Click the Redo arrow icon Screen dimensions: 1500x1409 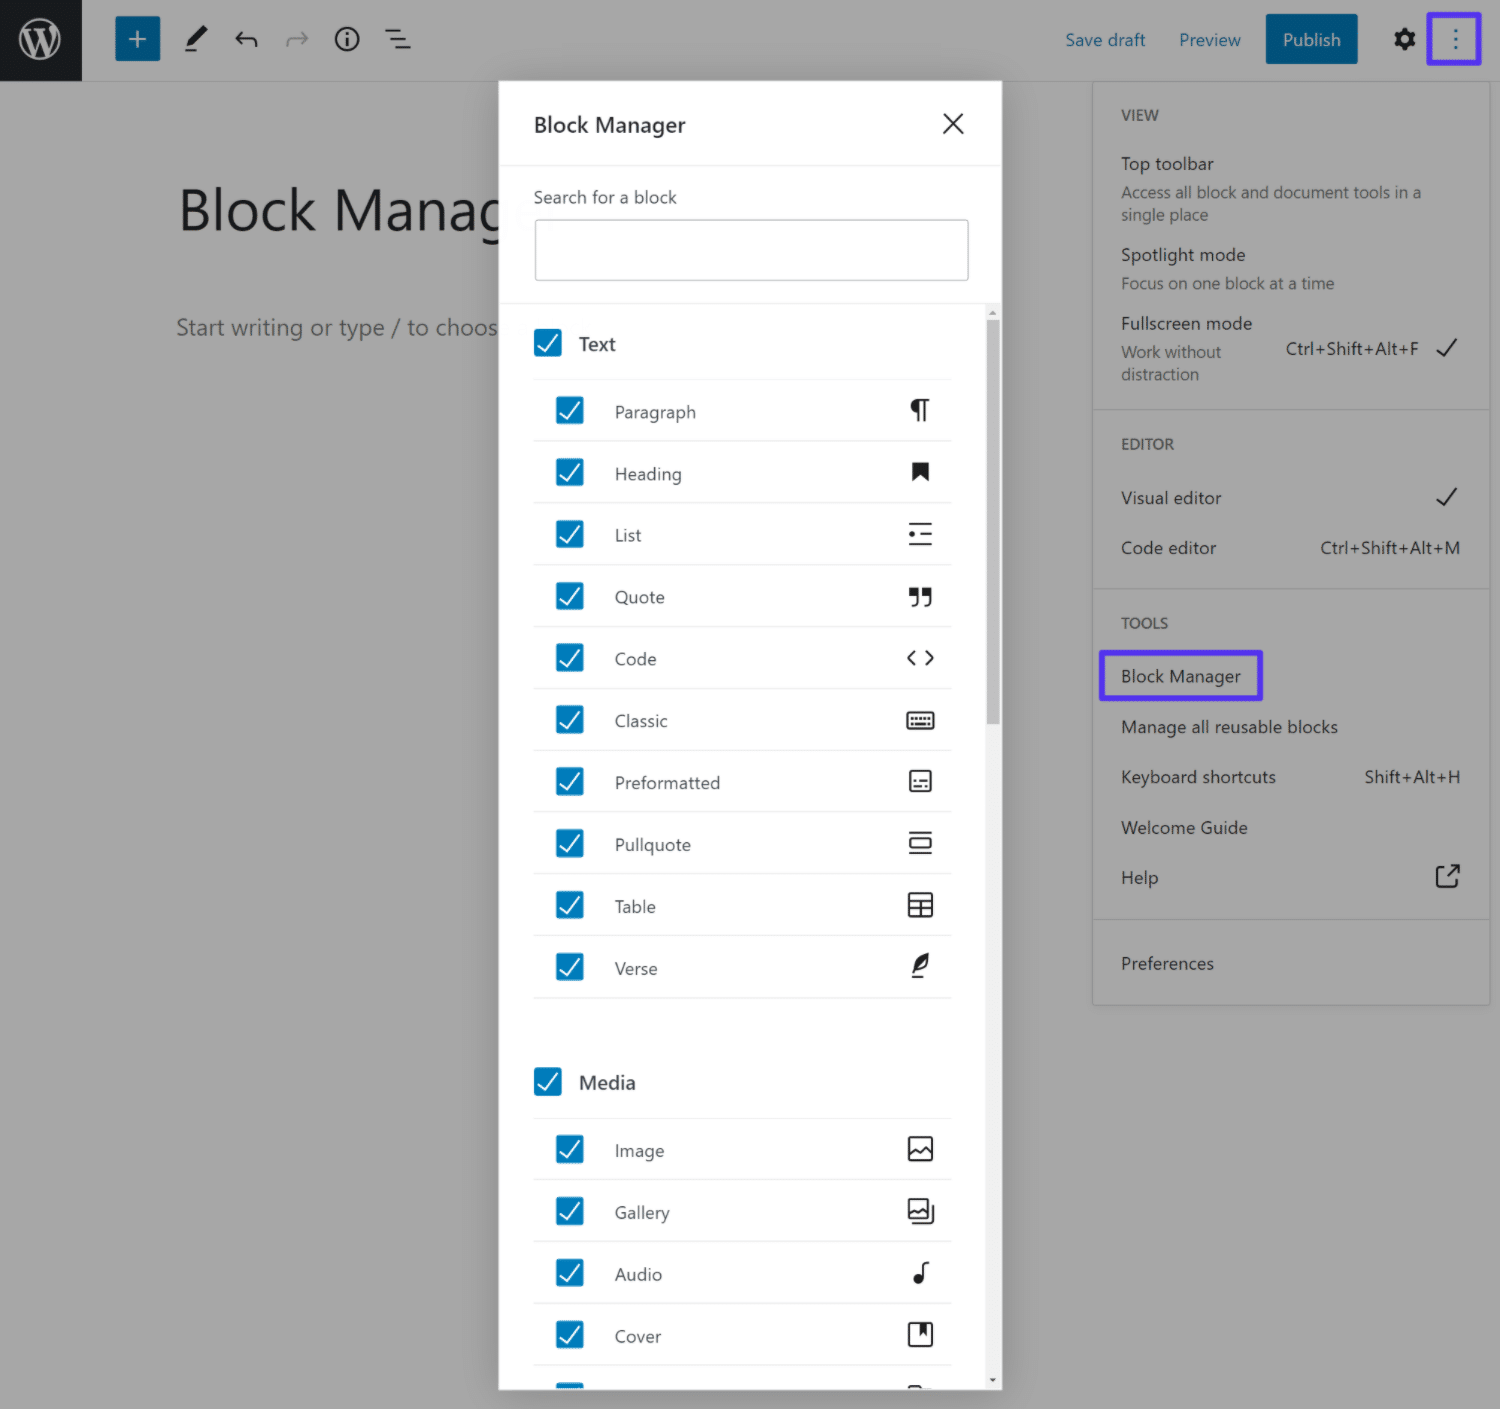click(x=296, y=38)
